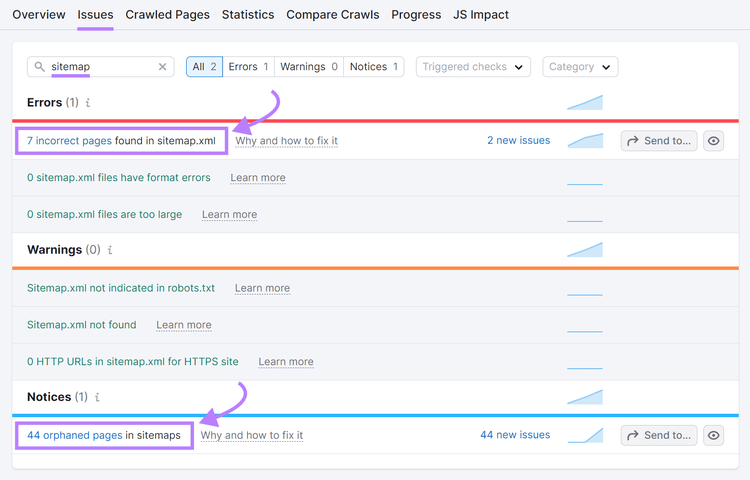Open the Crawled Pages tab

[x=167, y=15]
